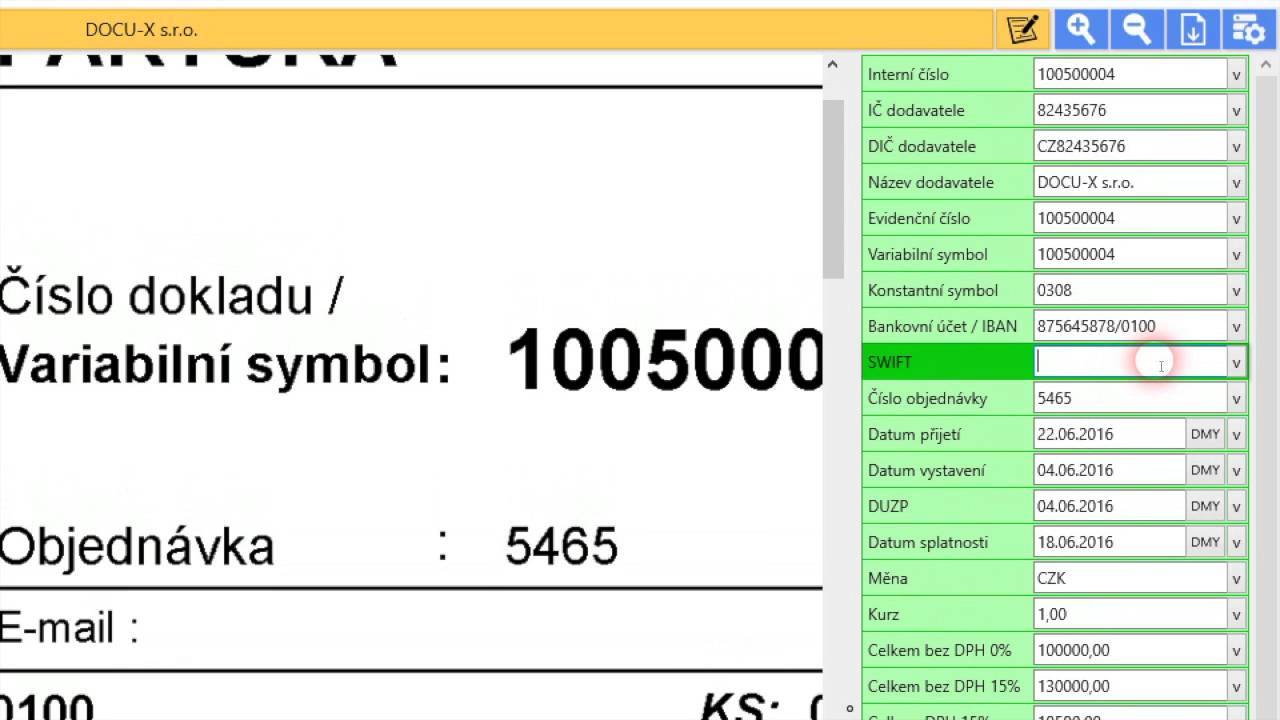Click the Evidenční číslo input field

tap(1130, 218)
